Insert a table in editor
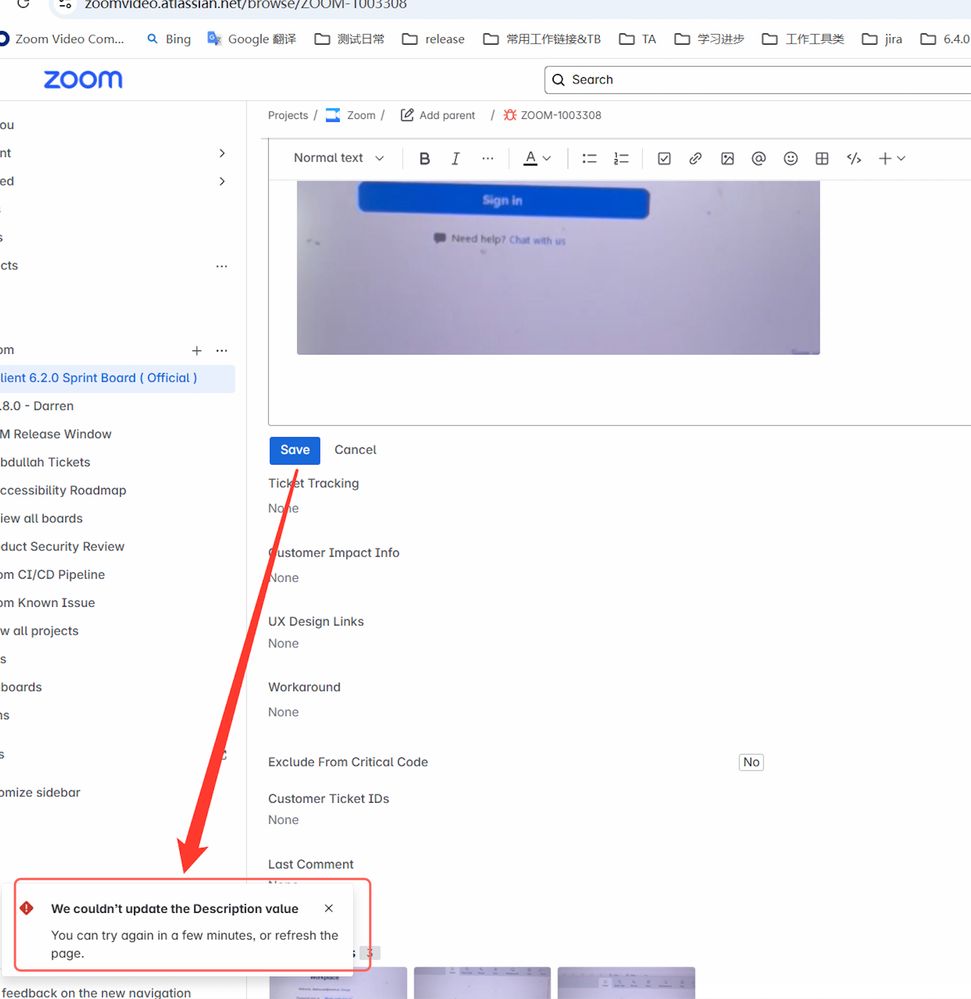Screen dimensions: 971x999 [822, 159]
